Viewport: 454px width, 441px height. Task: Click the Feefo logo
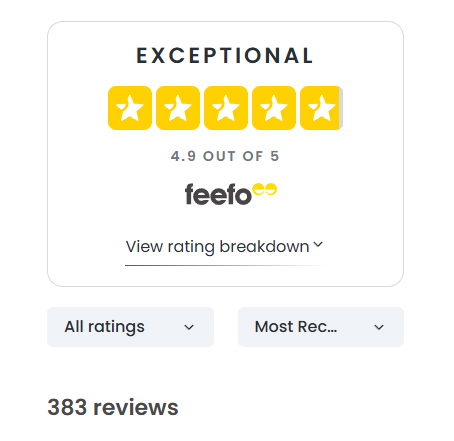point(231,194)
